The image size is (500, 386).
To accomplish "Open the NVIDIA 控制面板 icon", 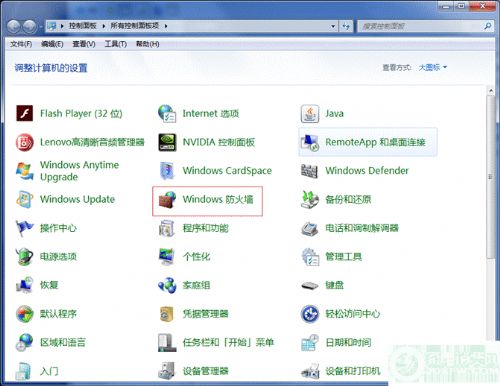I will coord(167,142).
